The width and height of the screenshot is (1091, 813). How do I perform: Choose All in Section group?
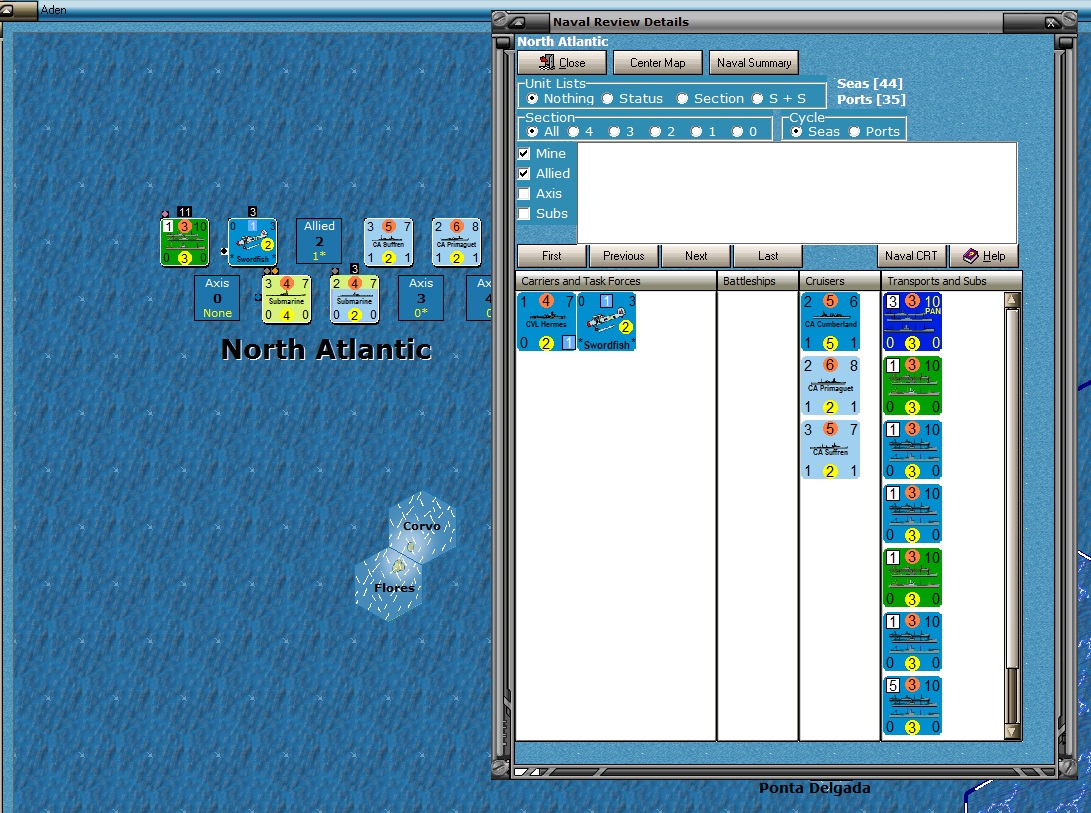point(543,132)
